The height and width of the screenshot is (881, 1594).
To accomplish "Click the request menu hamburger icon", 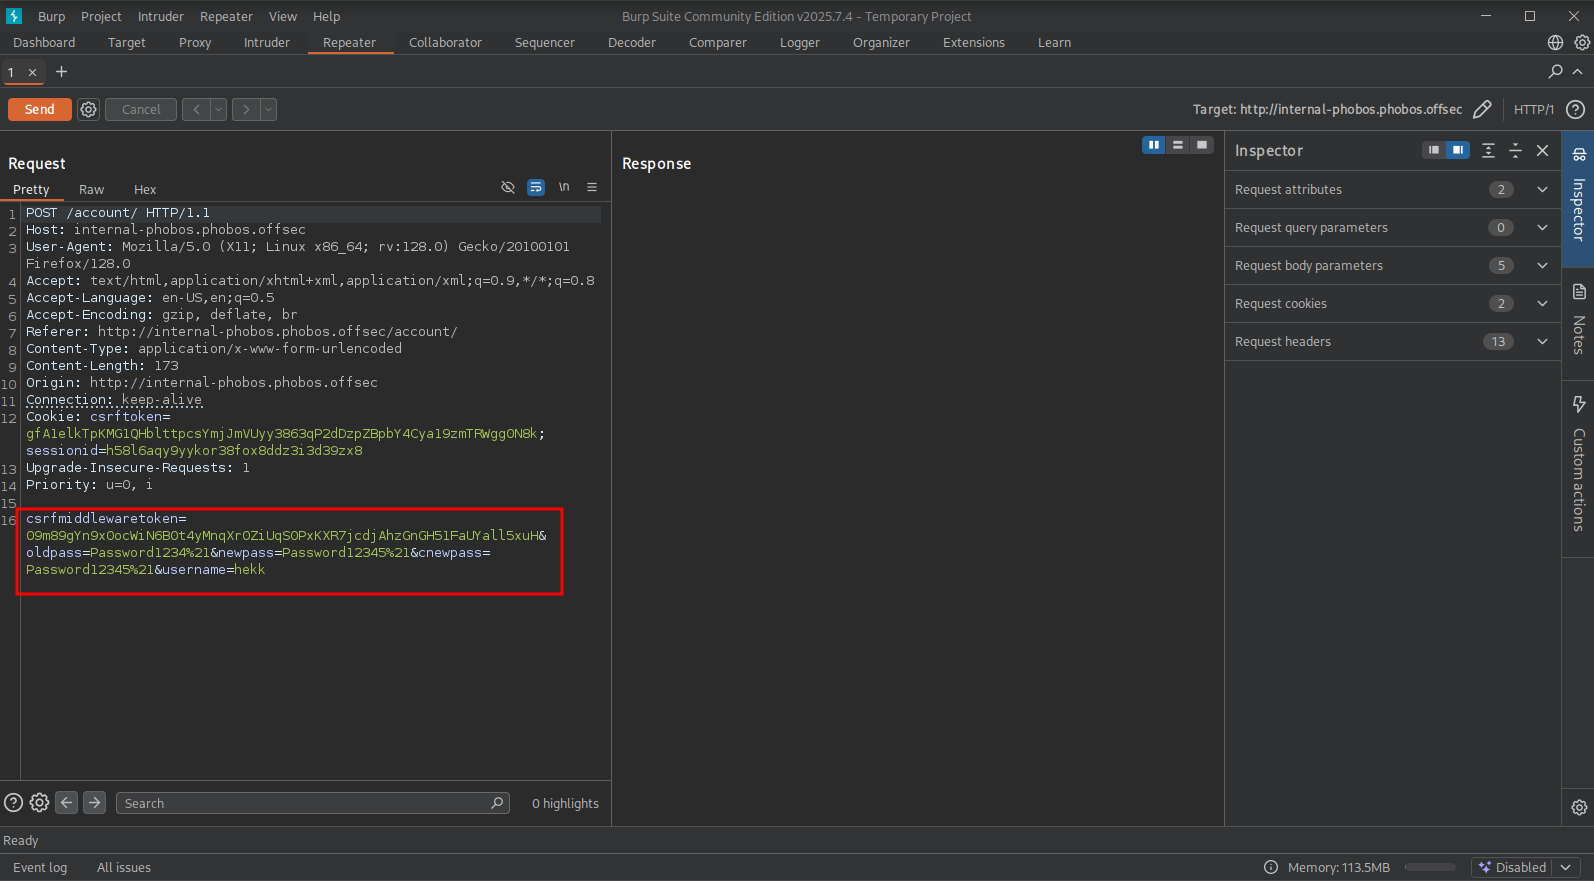I will coord(592,187).
